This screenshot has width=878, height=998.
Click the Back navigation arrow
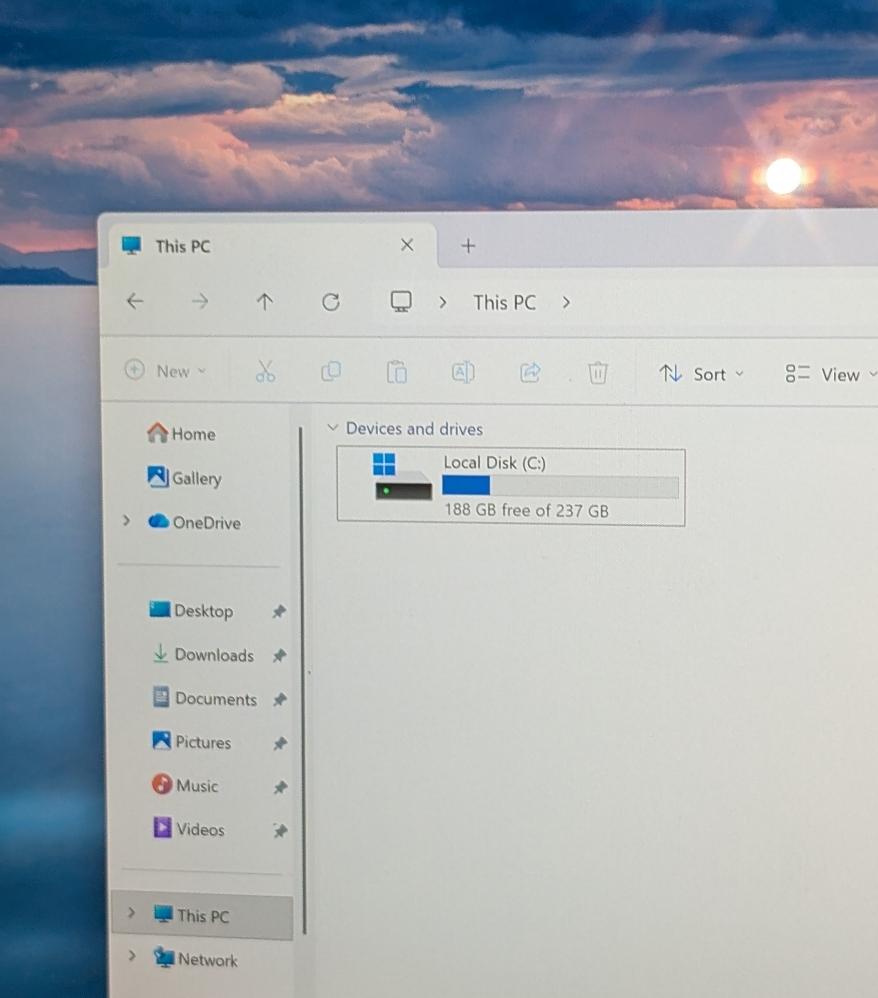135,302
